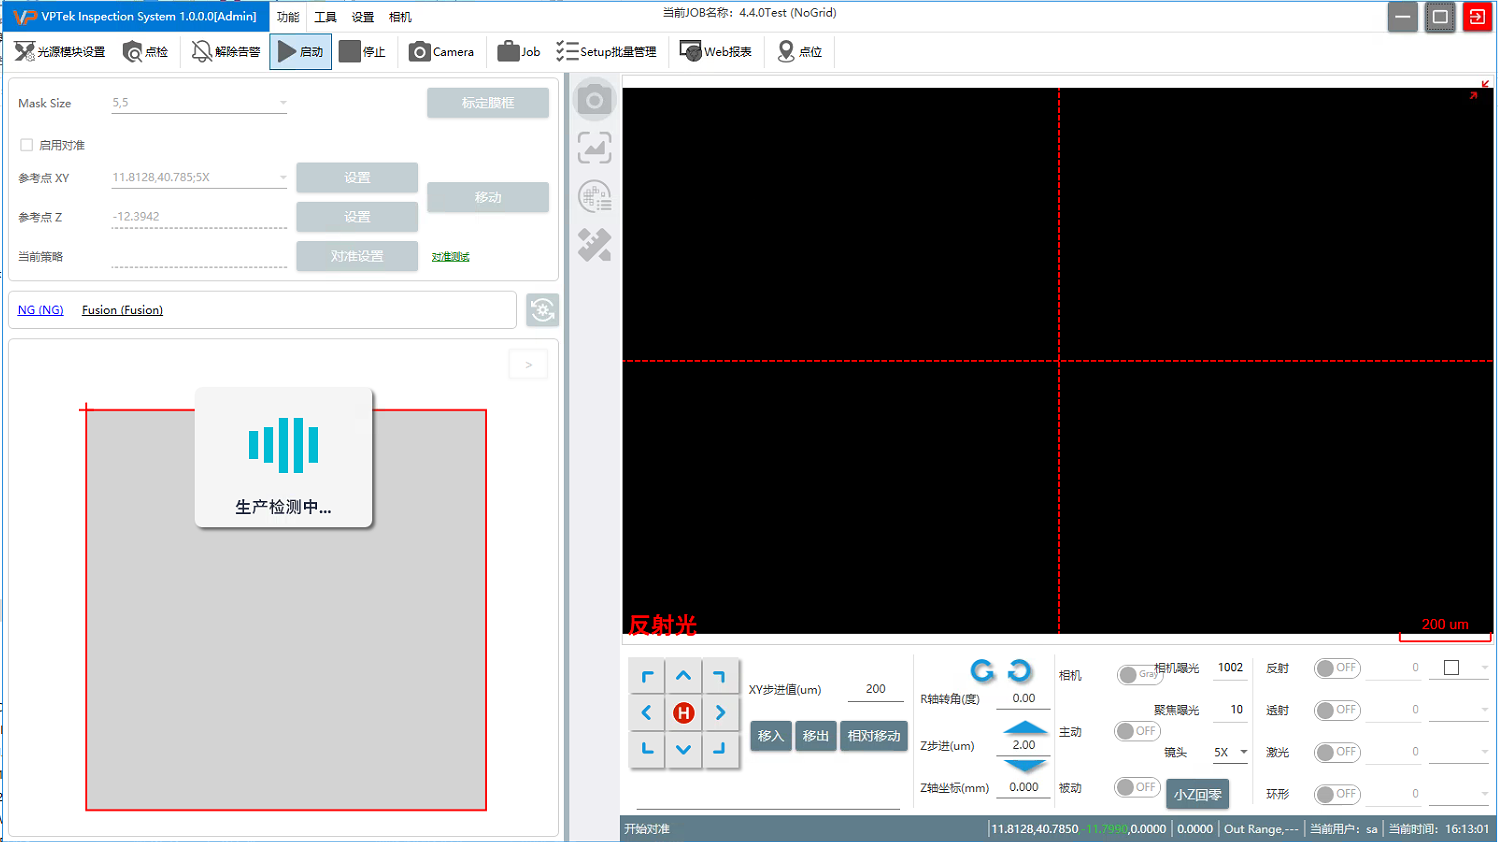
Task: Toggle the 激光 laser switch
Action: (1337, 752)
